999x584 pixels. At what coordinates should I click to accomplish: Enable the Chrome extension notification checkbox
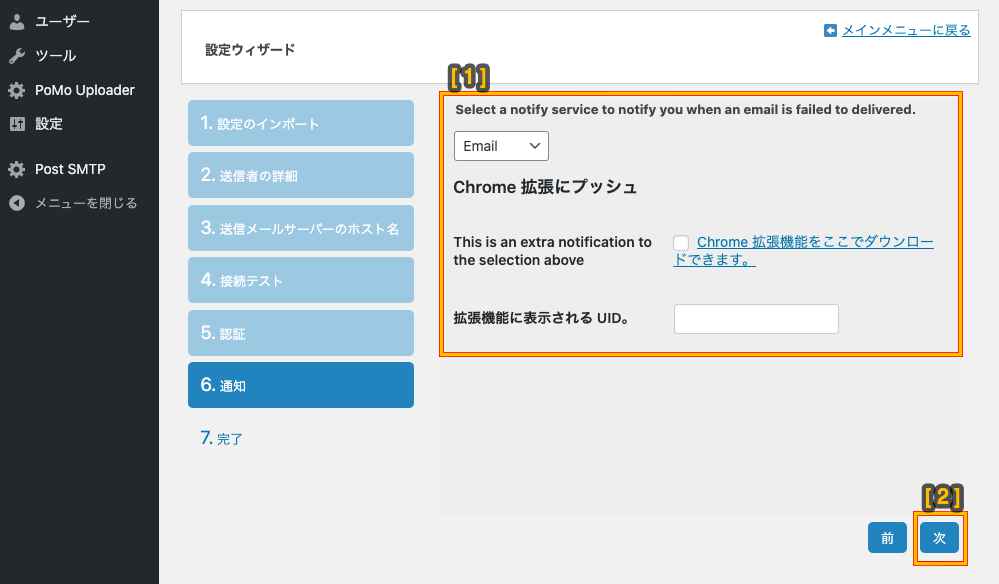[x=681, y=243]
